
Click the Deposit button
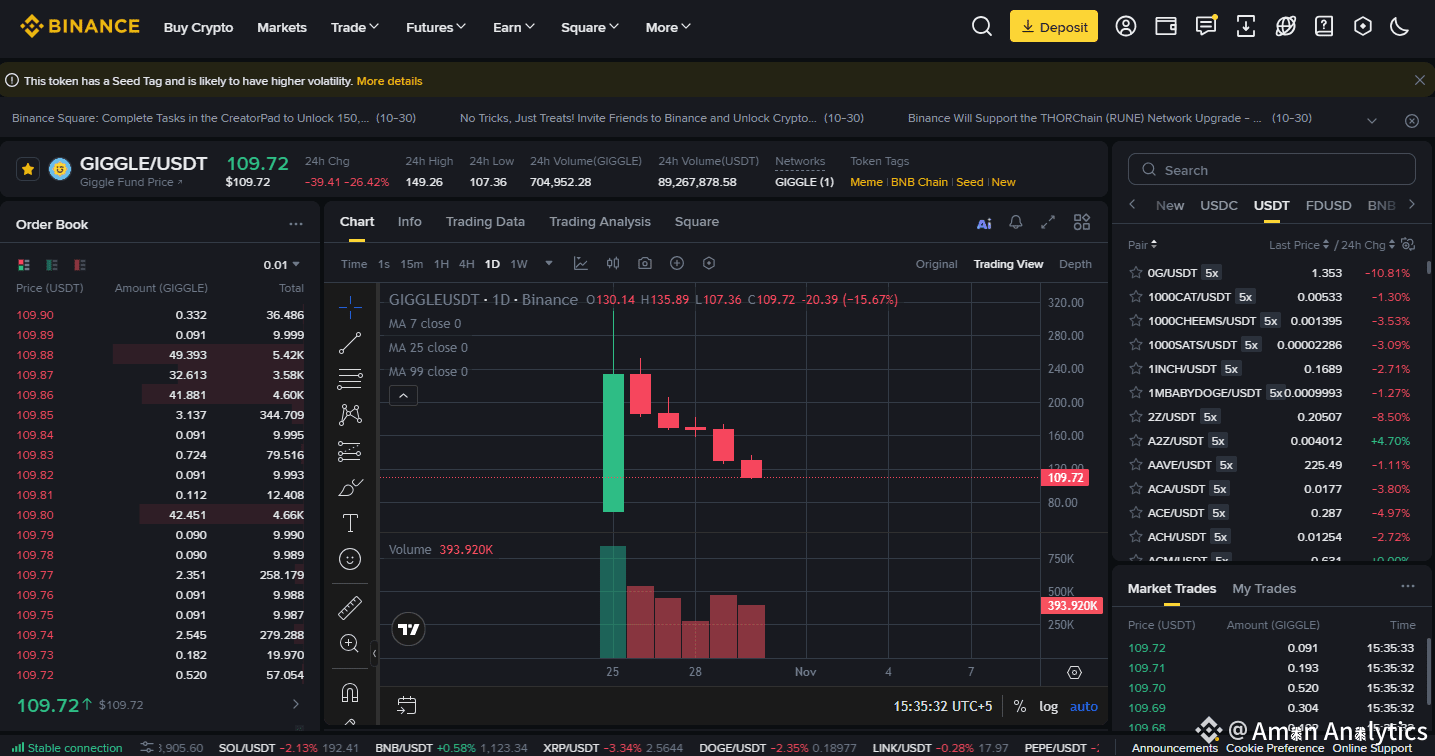(1054, 27)
